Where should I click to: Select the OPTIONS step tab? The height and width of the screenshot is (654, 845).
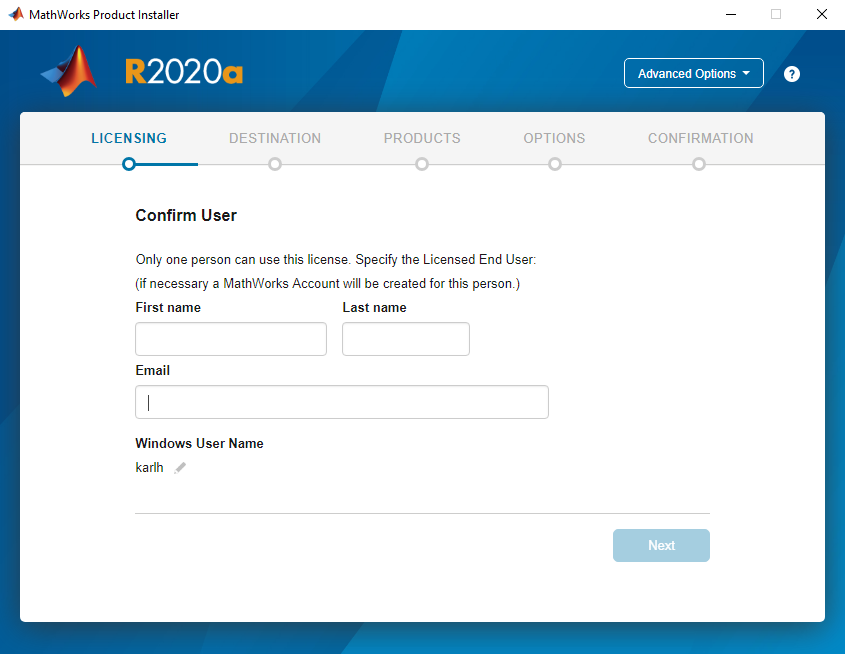tap(554, 138)
